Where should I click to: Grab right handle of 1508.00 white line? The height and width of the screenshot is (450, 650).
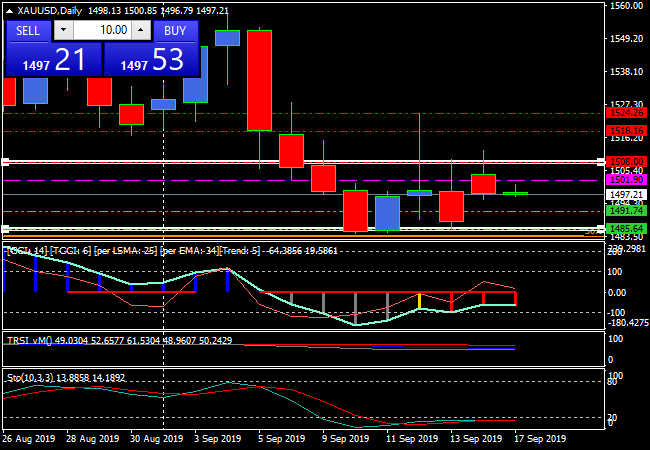tap(600, 161)
